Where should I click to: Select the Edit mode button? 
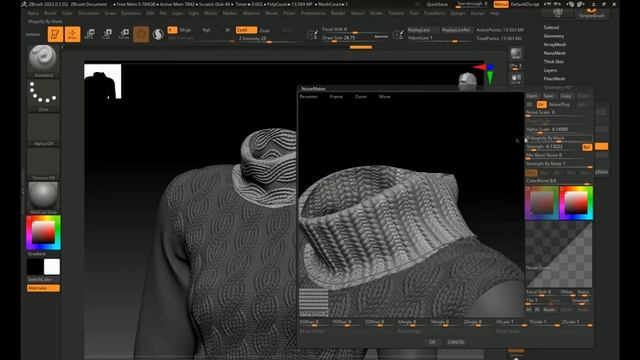tap(55, 34)
